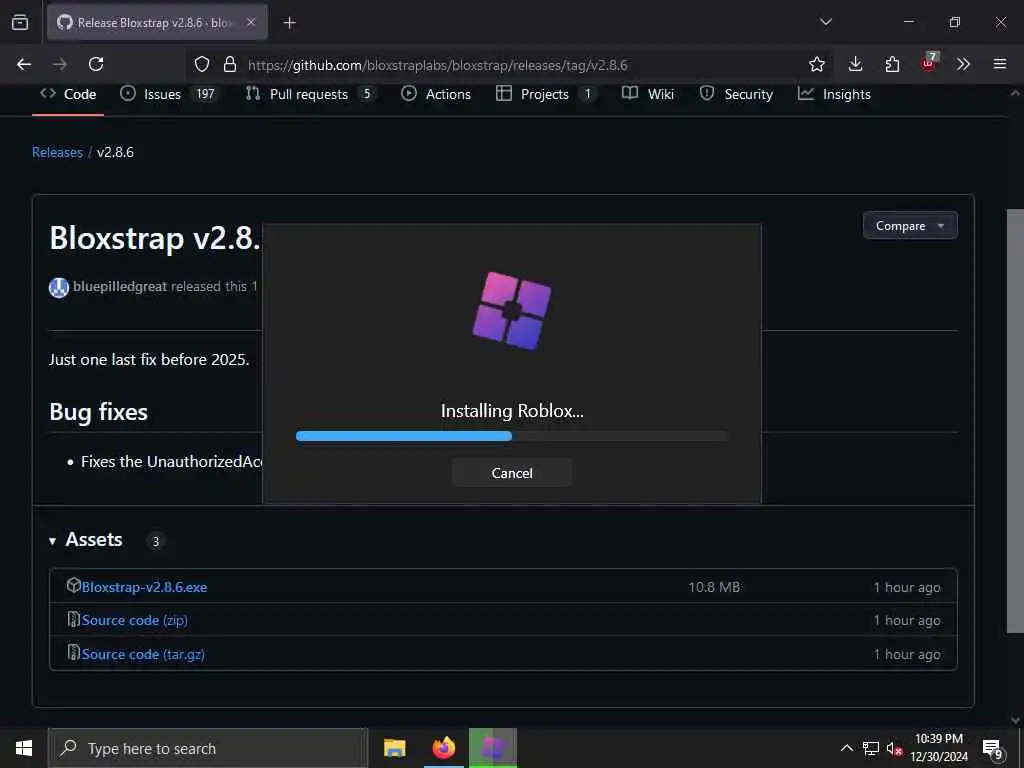
Task: Select the Release Bloxstrap v2.8.6 browser tab
Action: pos(157,23)
